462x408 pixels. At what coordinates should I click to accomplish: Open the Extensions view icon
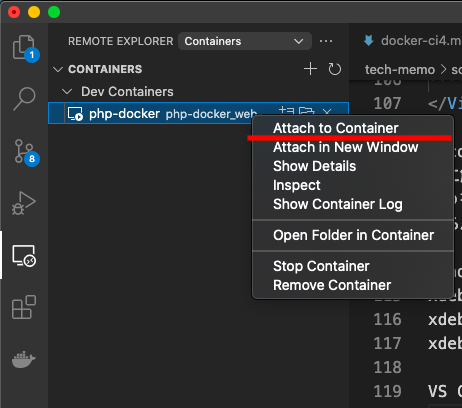pos(24,307)
